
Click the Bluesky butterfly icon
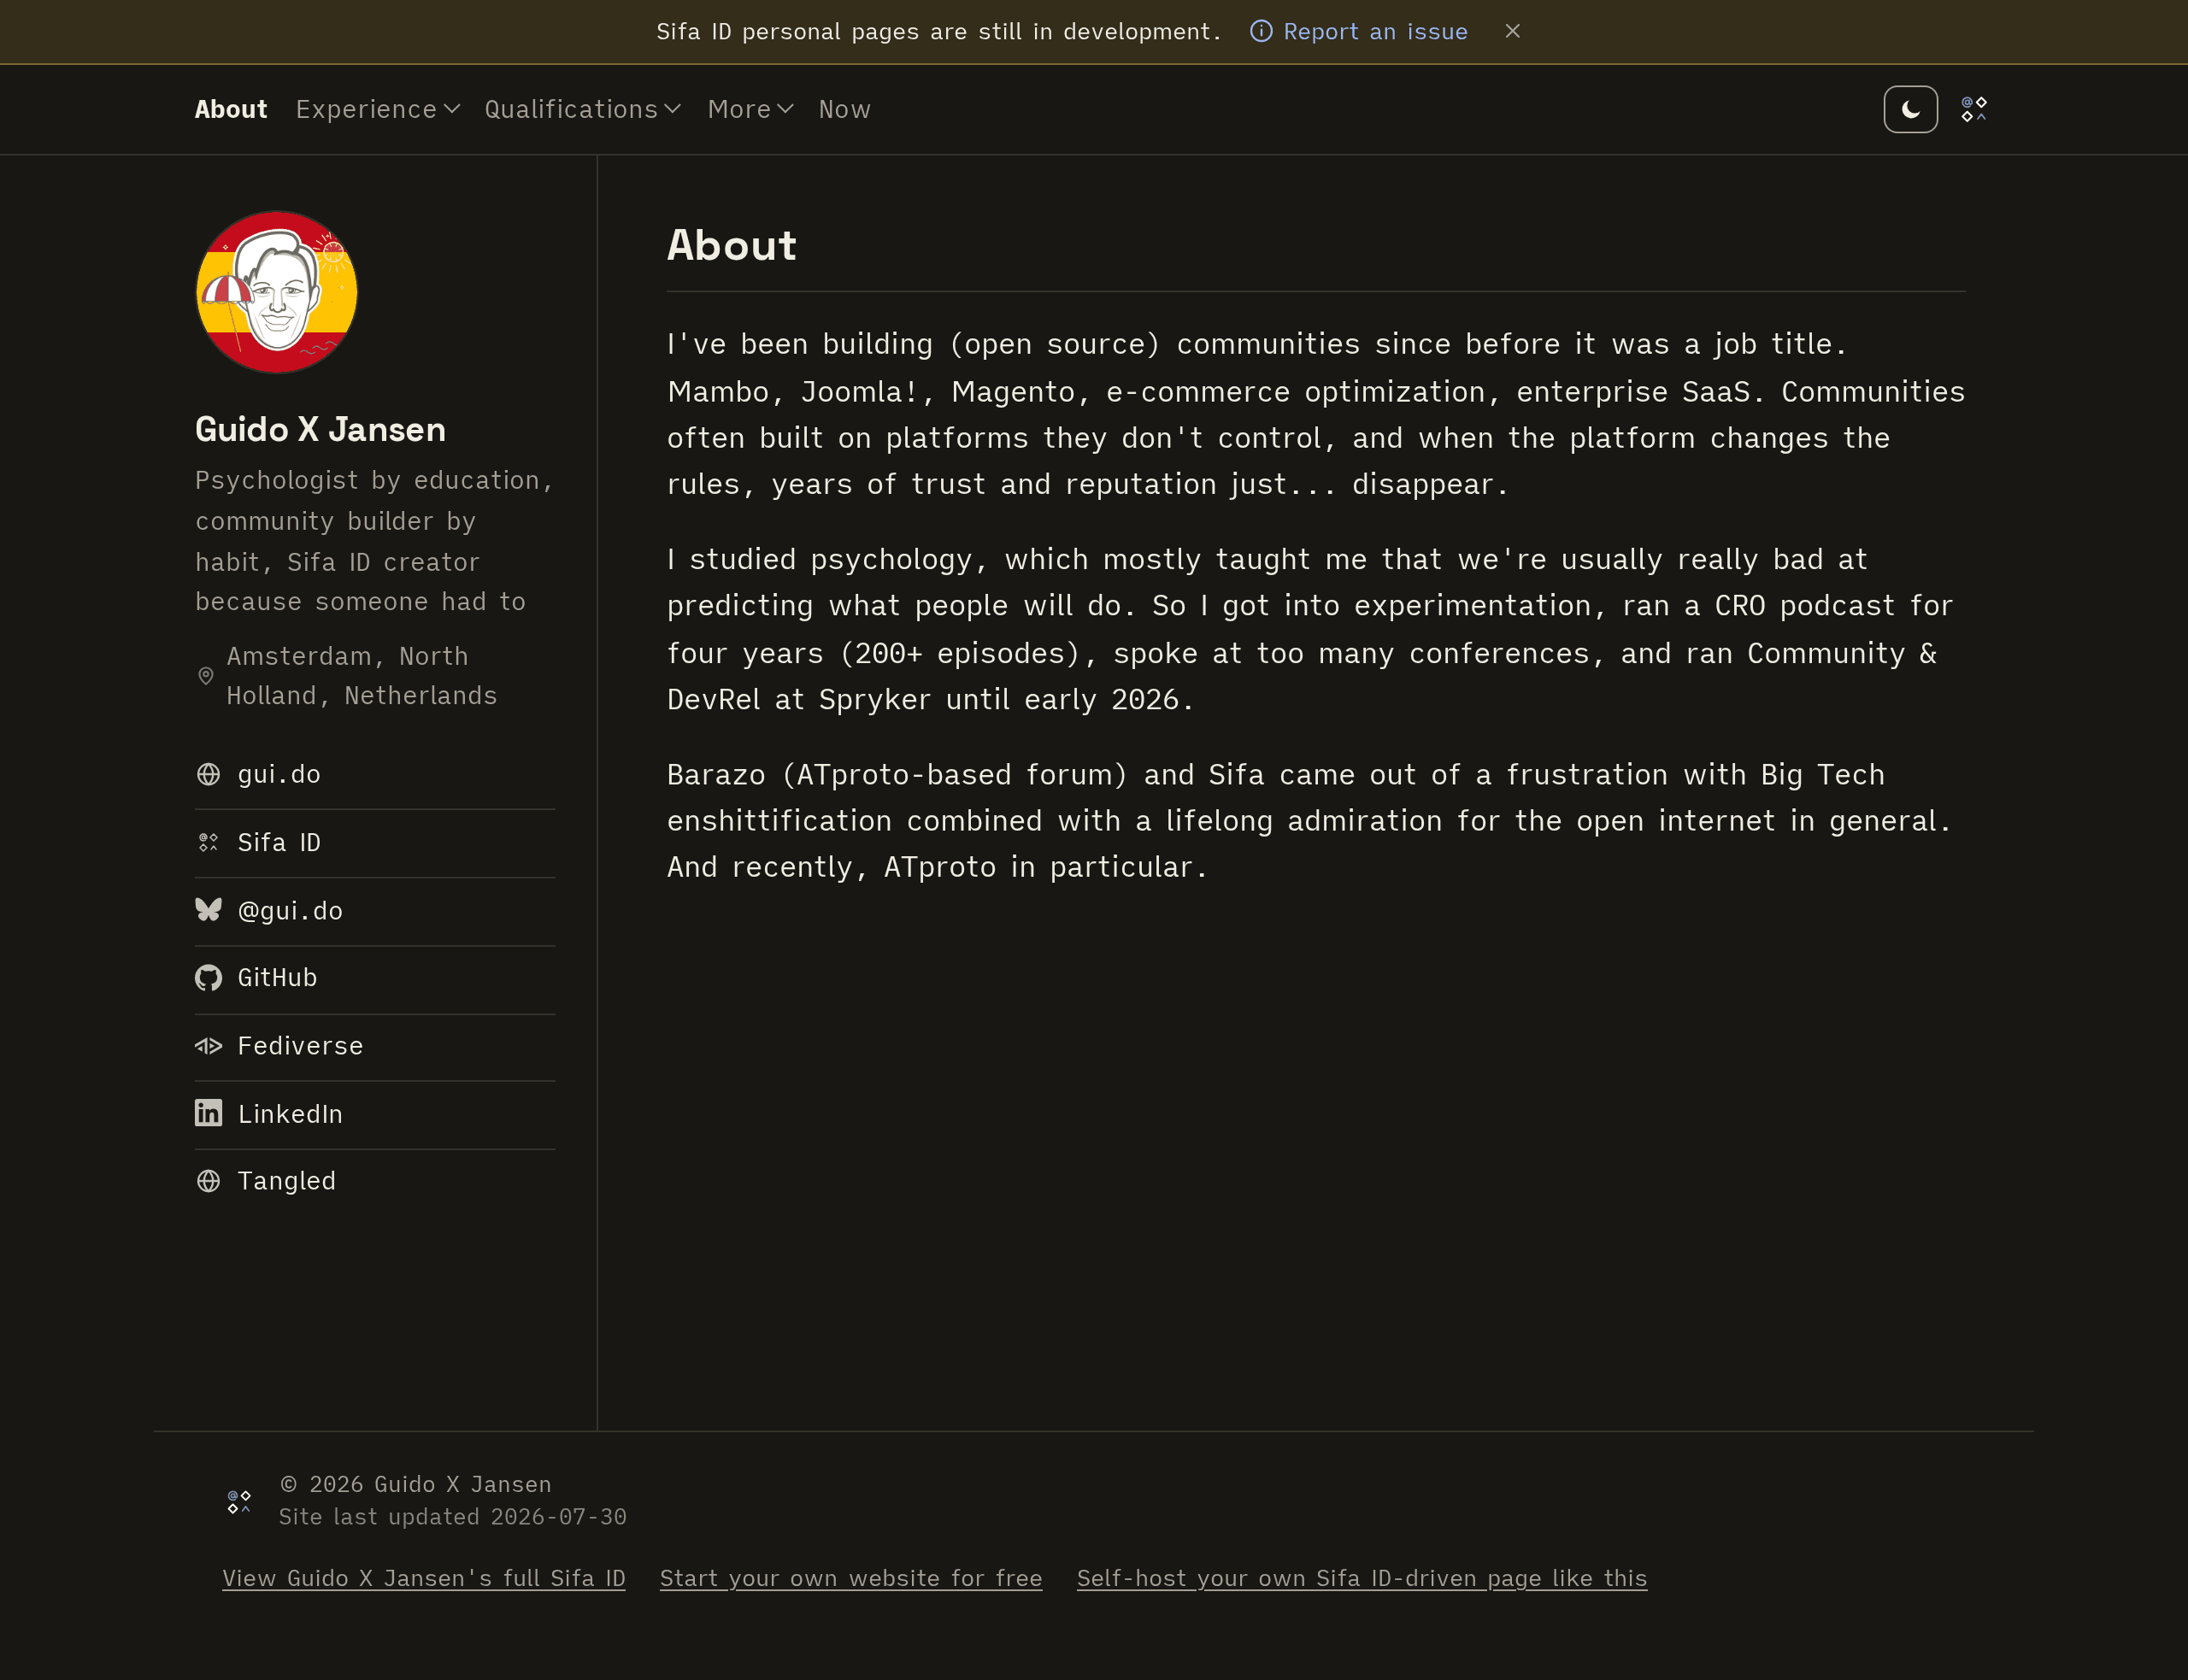(208, 910)
